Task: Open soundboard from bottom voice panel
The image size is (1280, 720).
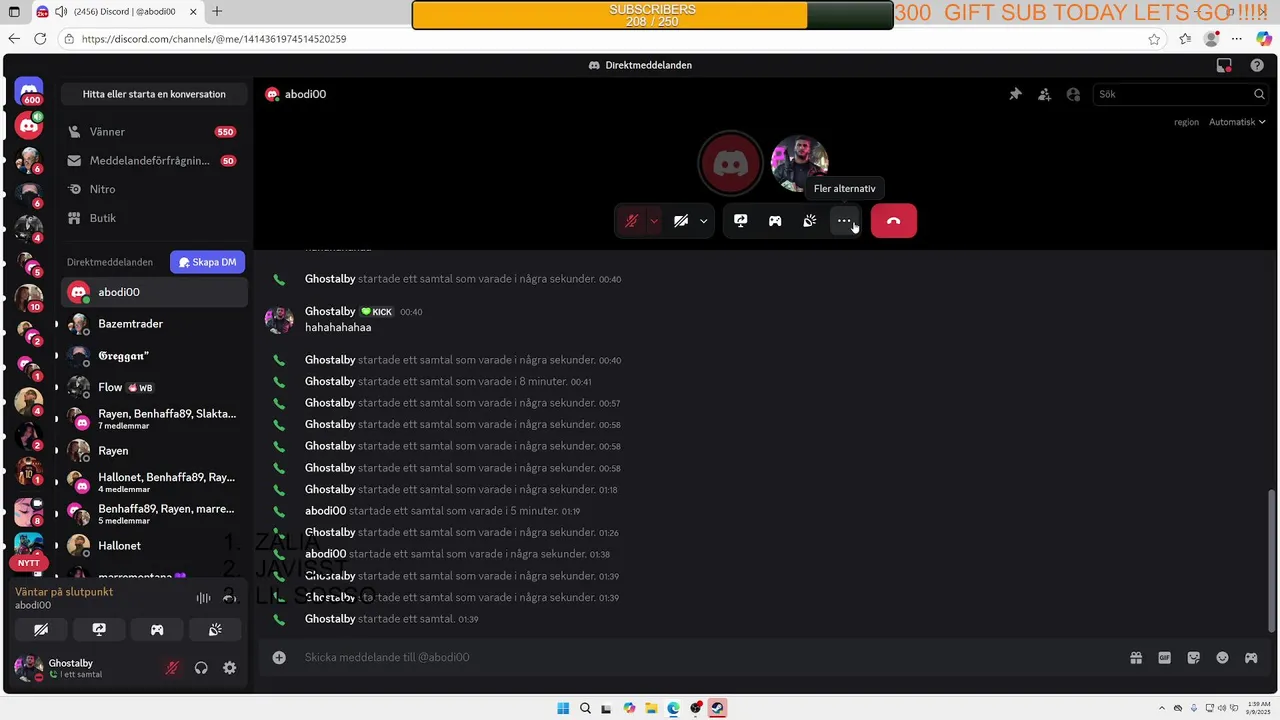Action: 215,630
